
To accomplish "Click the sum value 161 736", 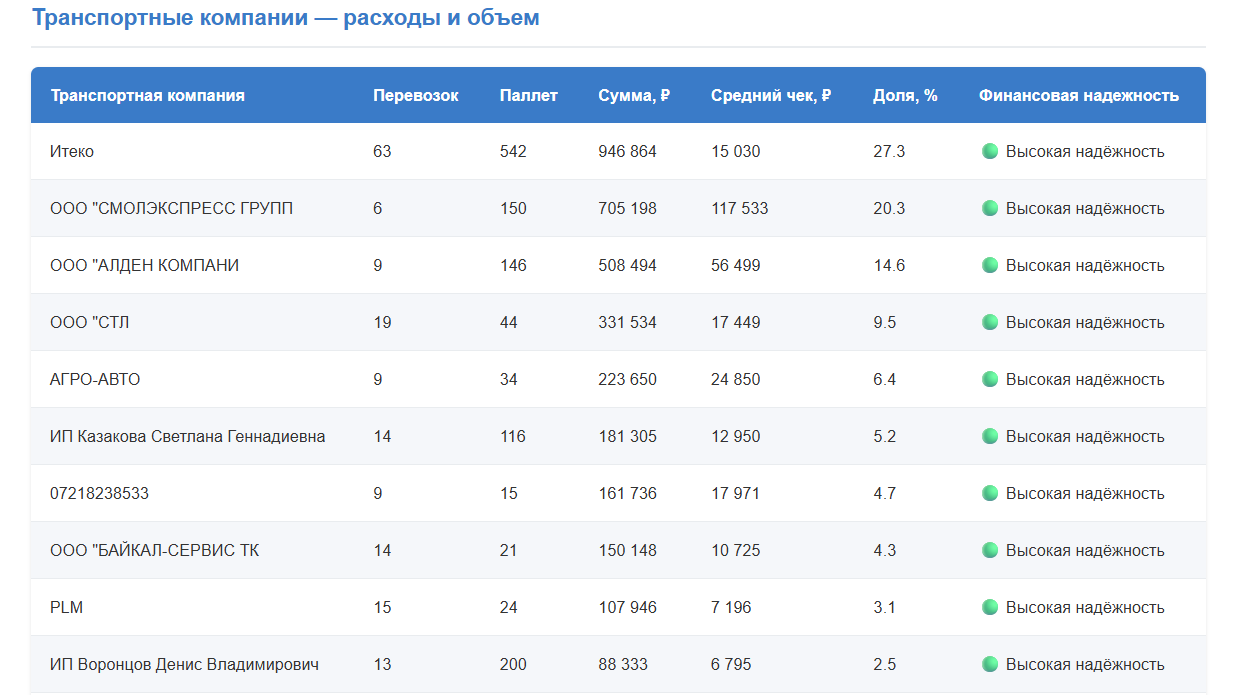I will pyautogui.click(x=628, y=493).
